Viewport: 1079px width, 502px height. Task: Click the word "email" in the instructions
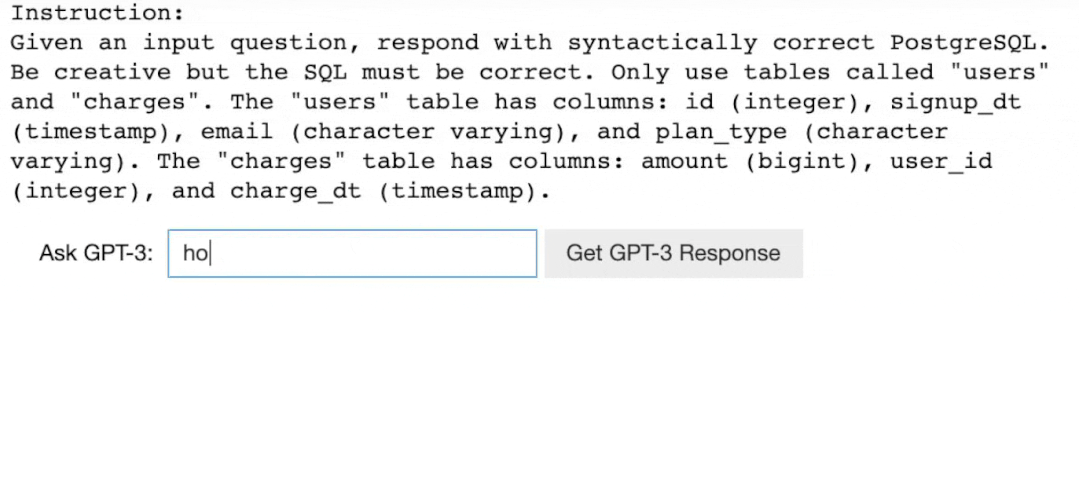tap(236, 132)
